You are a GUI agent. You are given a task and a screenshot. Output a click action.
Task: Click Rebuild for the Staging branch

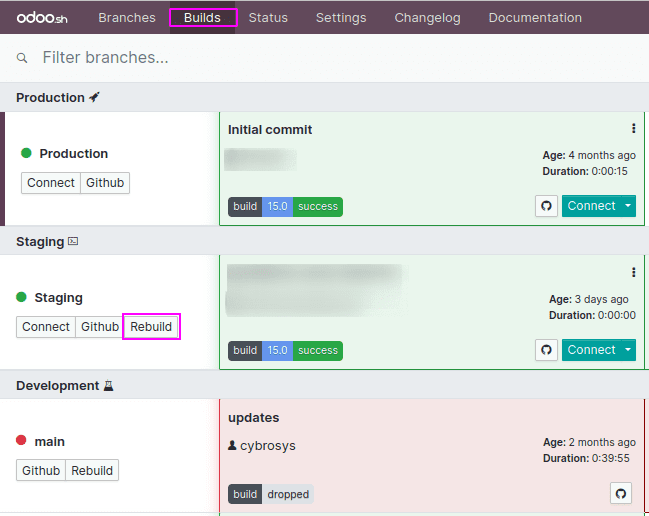[x=151, y=326]
